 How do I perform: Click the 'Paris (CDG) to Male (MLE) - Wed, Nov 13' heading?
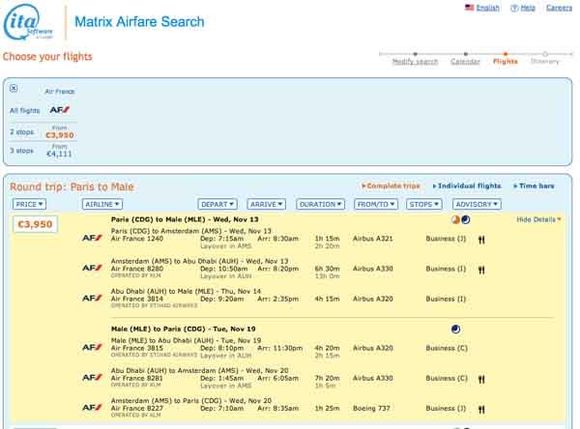tap(185, 219)
